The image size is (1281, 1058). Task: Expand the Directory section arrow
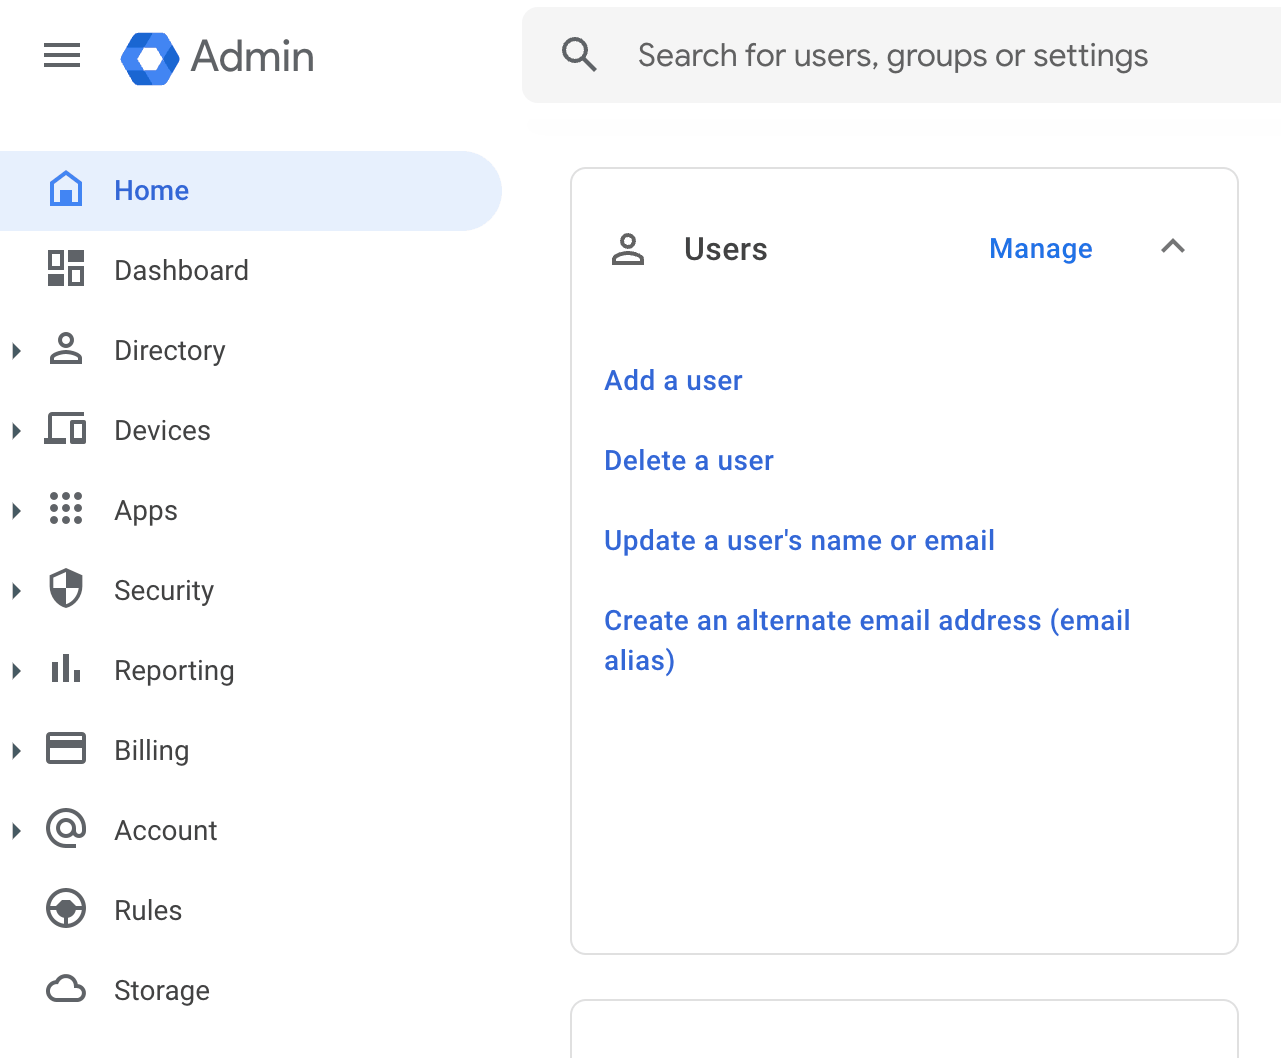(x=15, y=350)
